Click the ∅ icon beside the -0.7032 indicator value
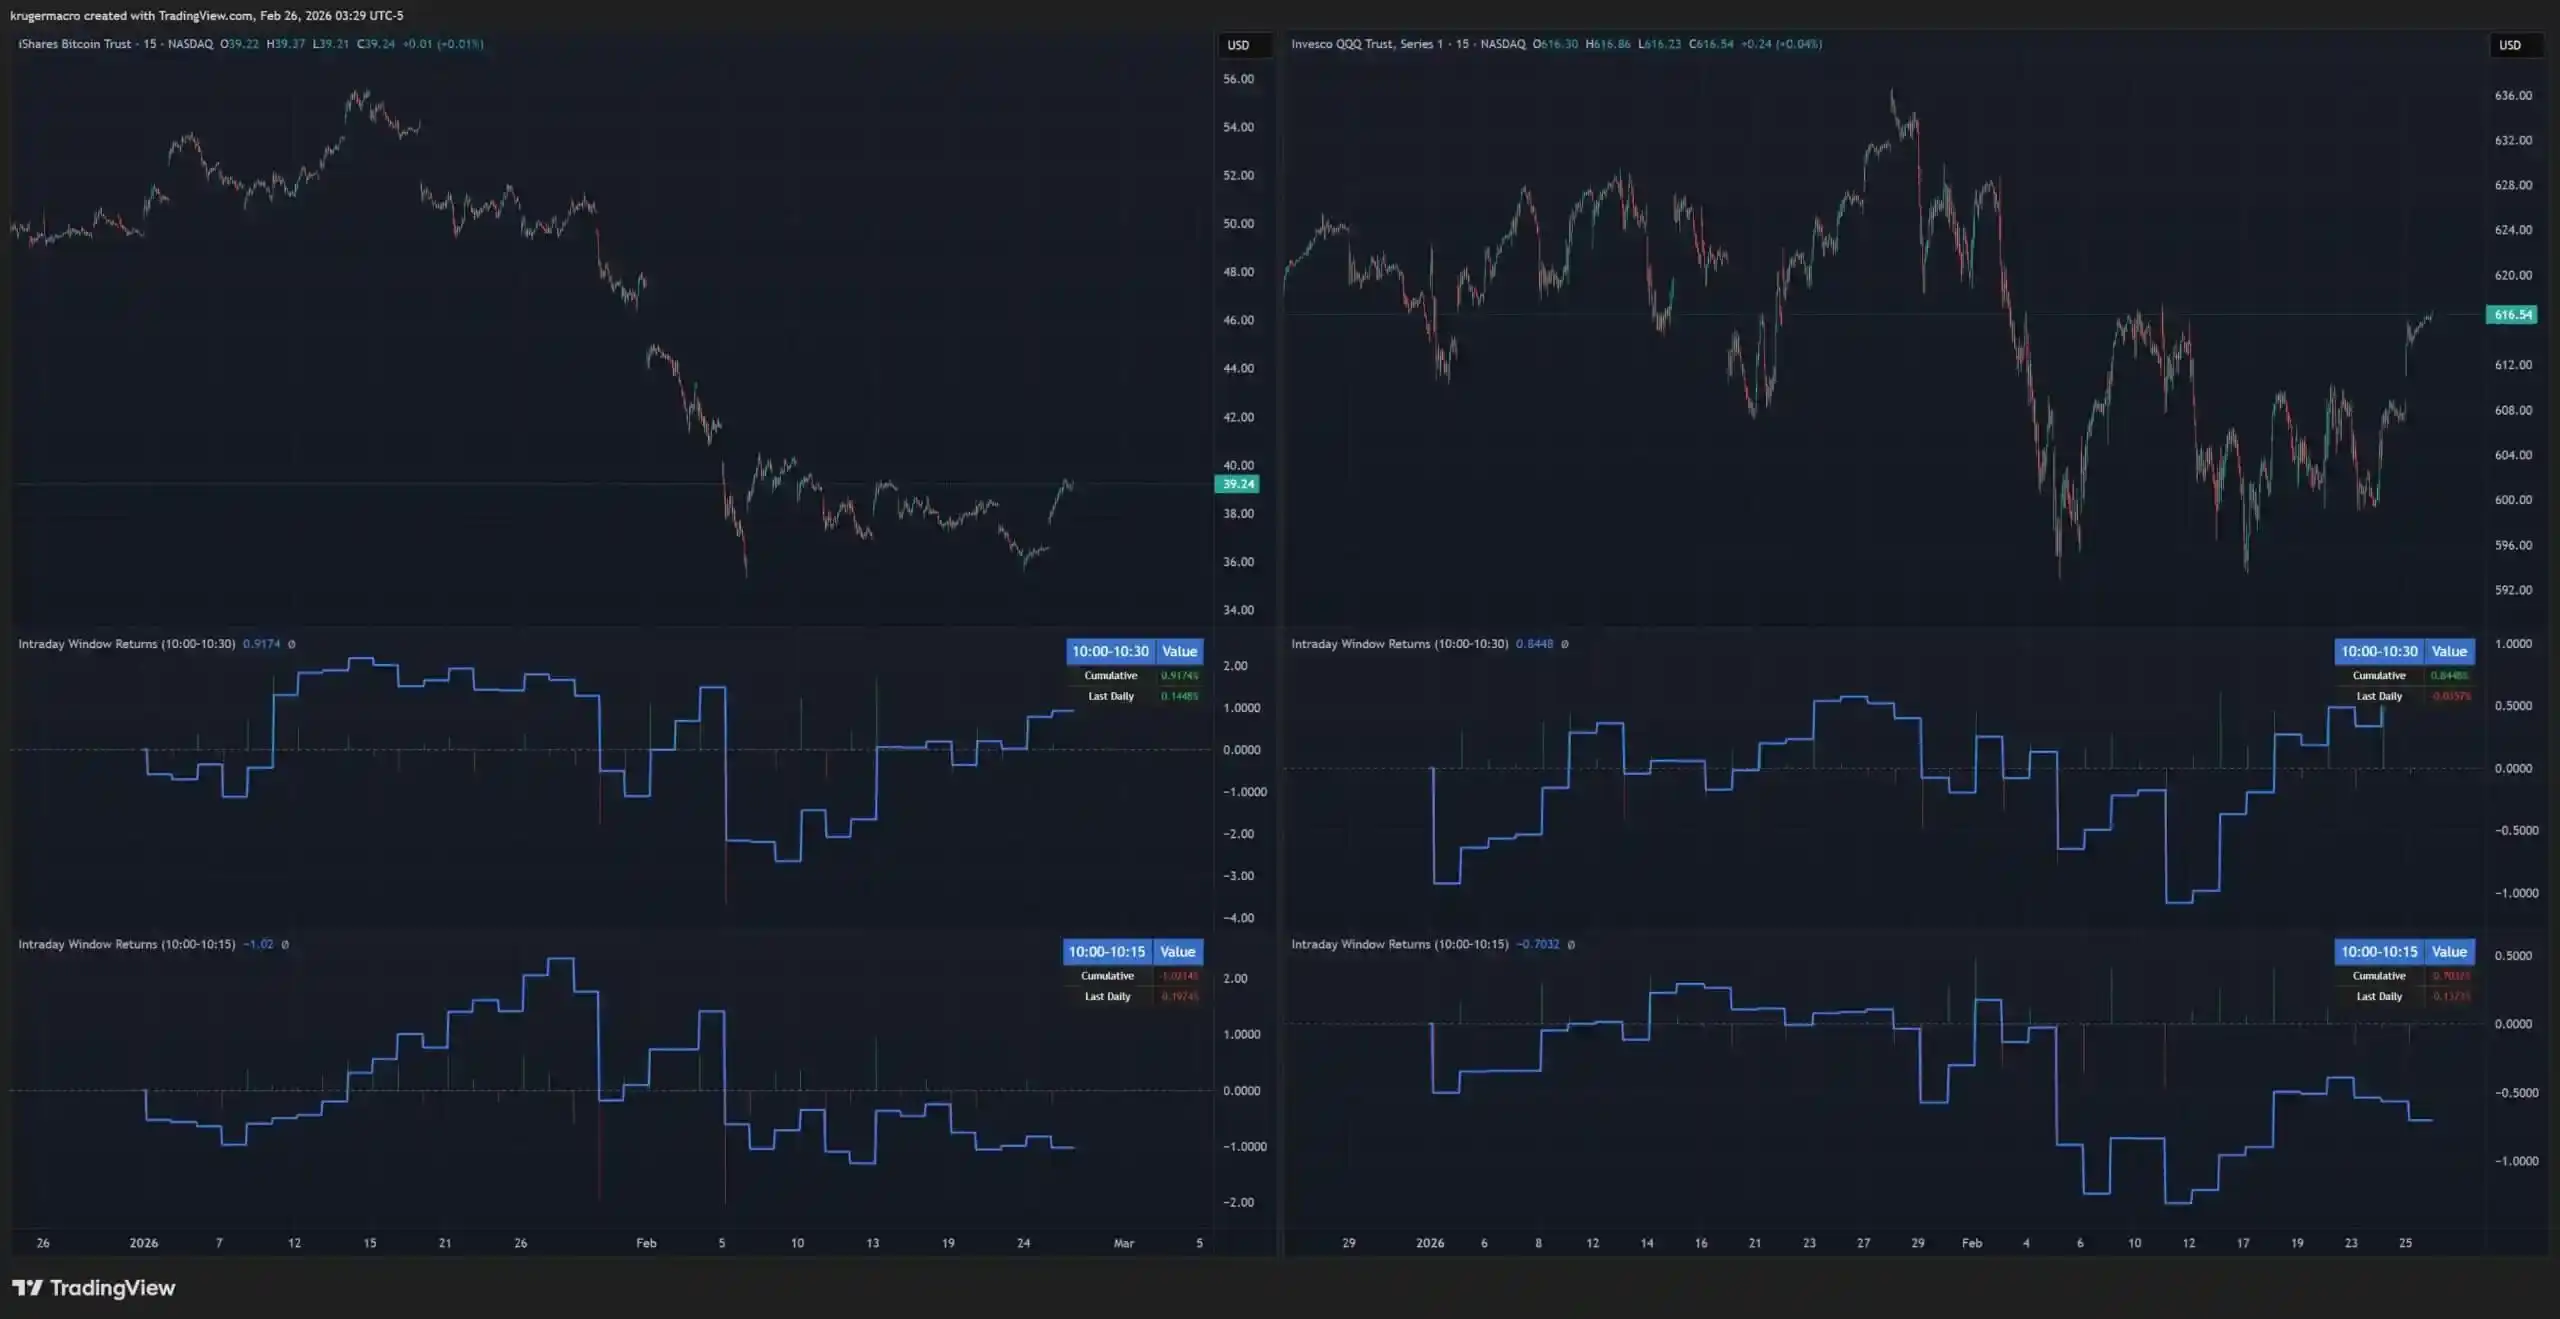The image size is (2560, 1319). [1571, 944]
